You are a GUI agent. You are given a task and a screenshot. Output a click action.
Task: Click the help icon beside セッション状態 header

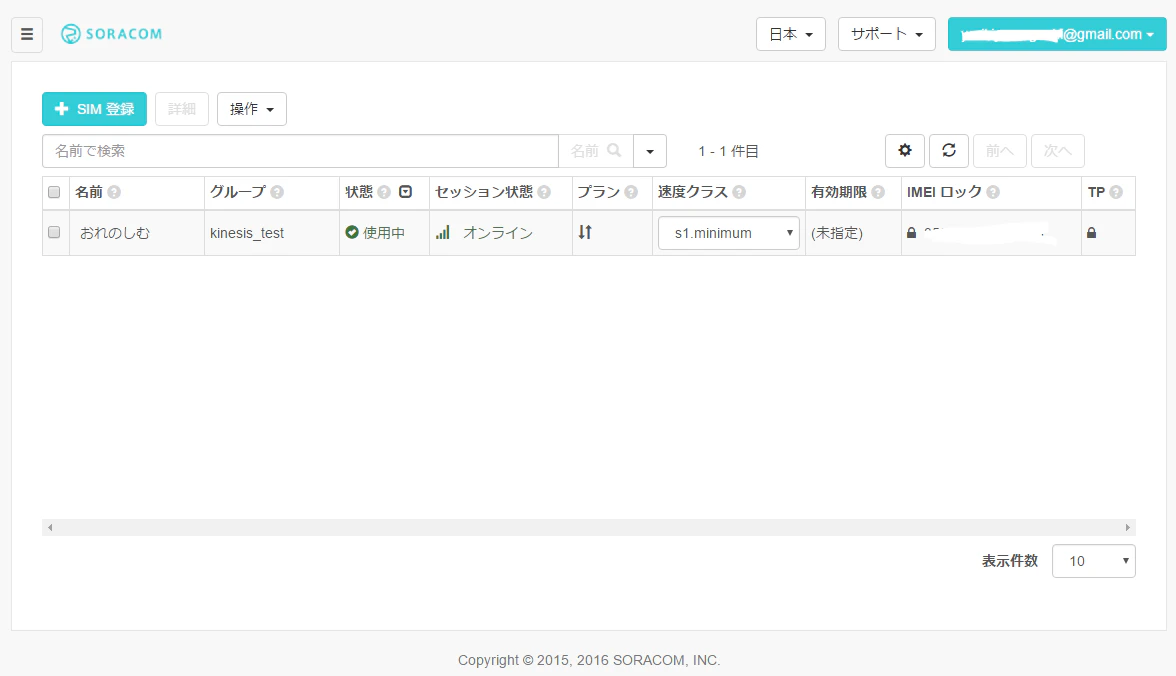coord(544,192)
